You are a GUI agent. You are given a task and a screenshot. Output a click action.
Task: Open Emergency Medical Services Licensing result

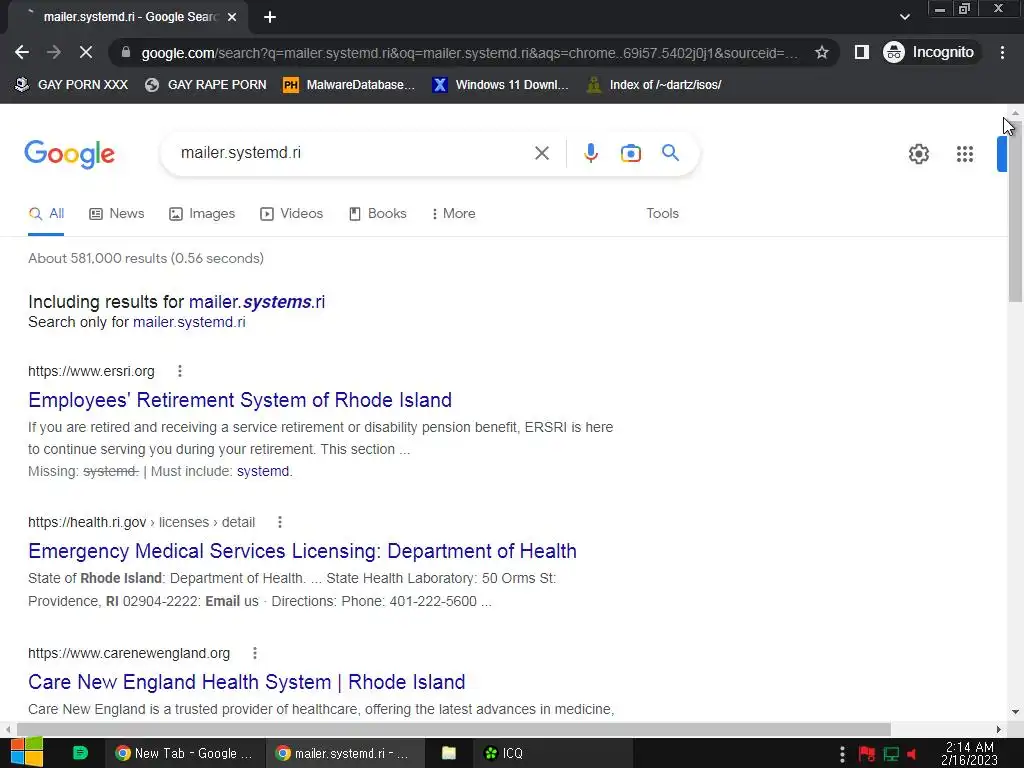coord(302,551)
